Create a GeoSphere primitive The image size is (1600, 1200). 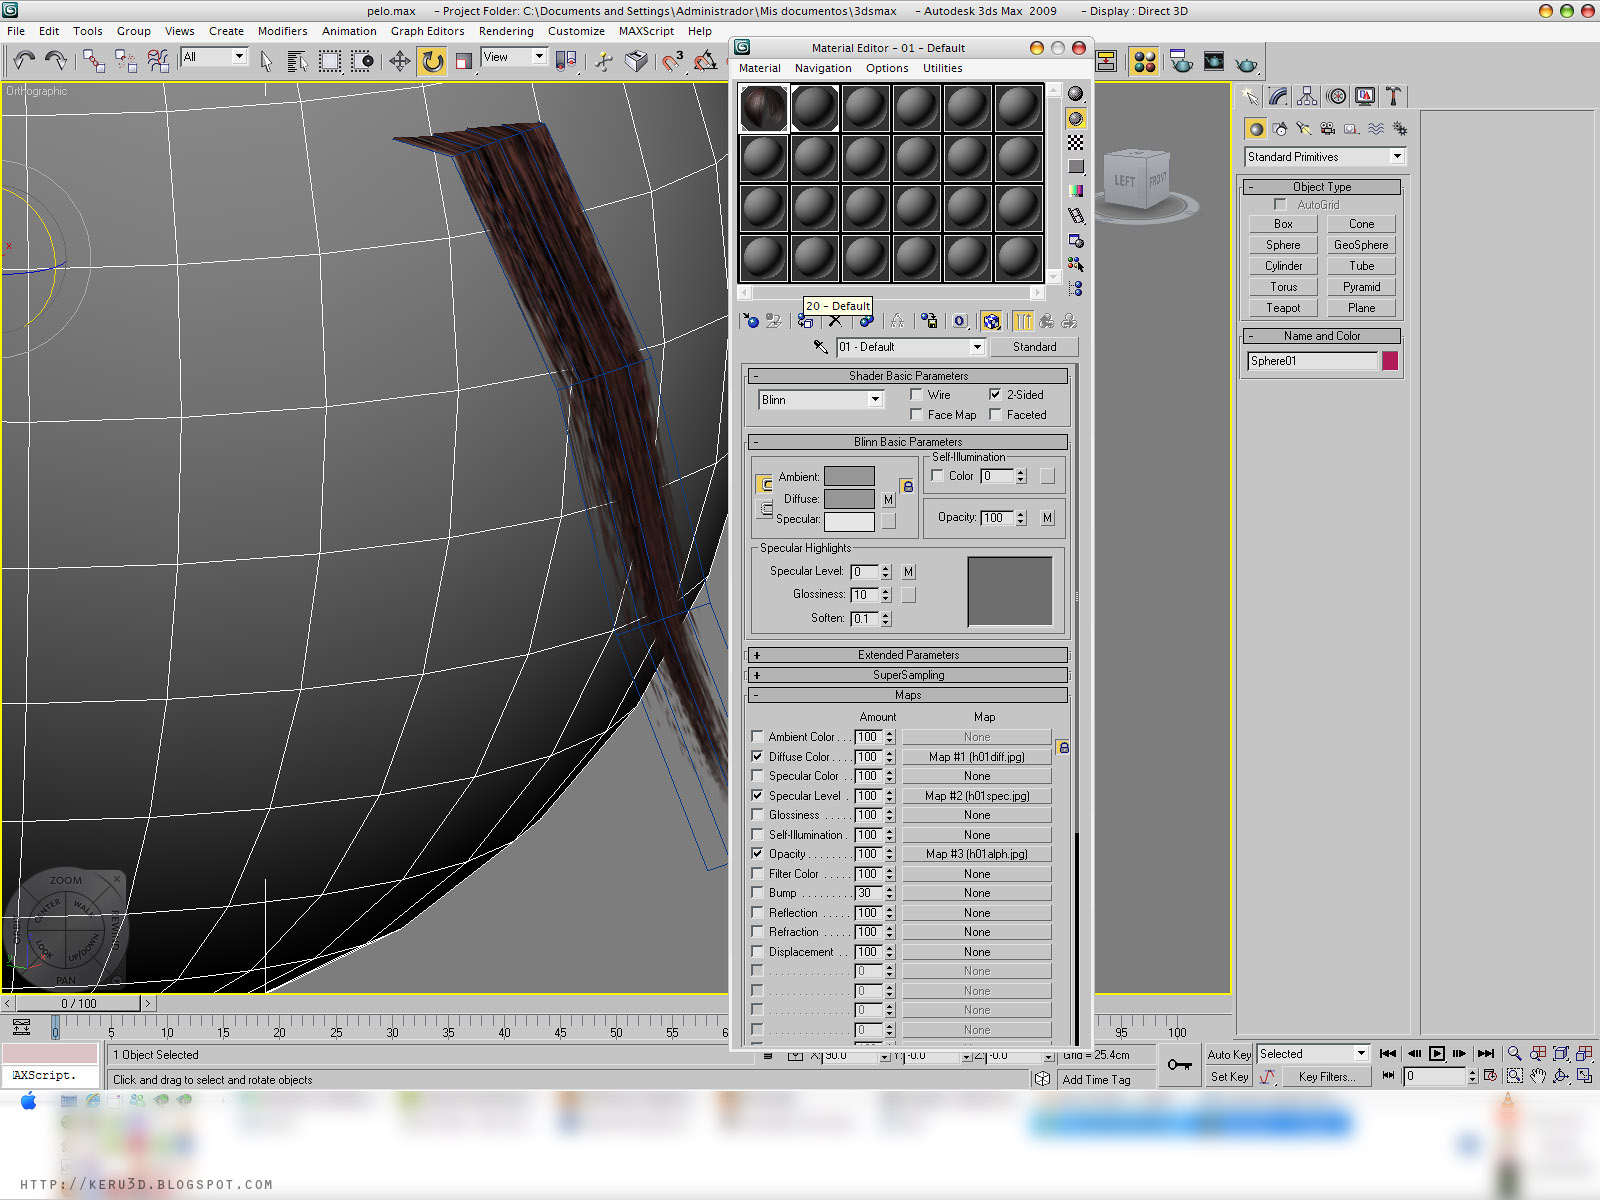(x=1361, y=245)
